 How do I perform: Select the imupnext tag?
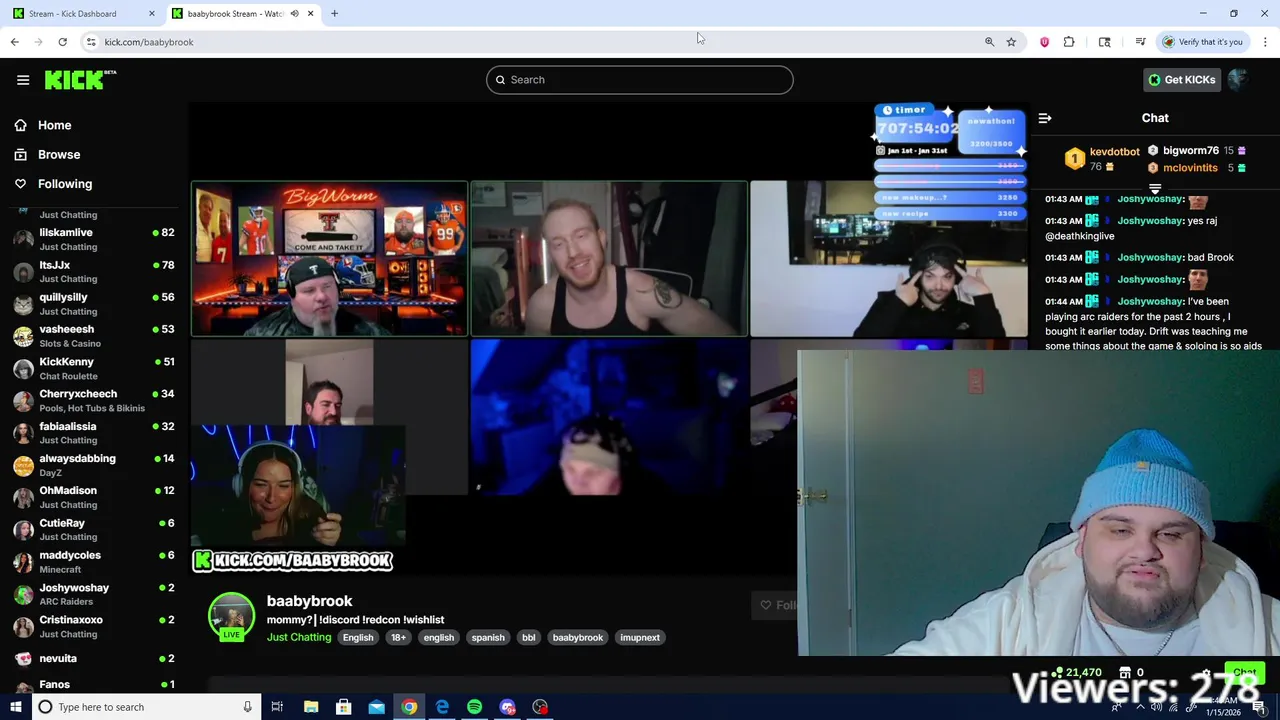[x=640, y=638]
